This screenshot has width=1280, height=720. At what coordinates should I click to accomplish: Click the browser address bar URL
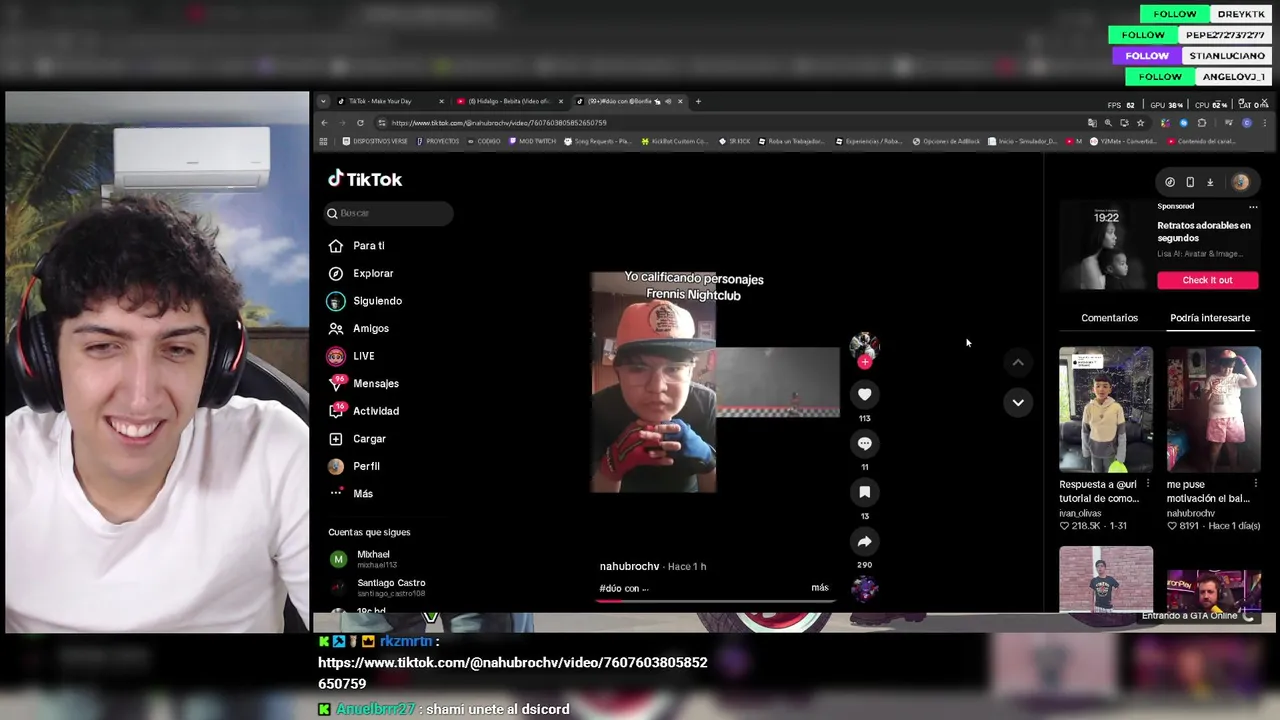coord(499,123)
